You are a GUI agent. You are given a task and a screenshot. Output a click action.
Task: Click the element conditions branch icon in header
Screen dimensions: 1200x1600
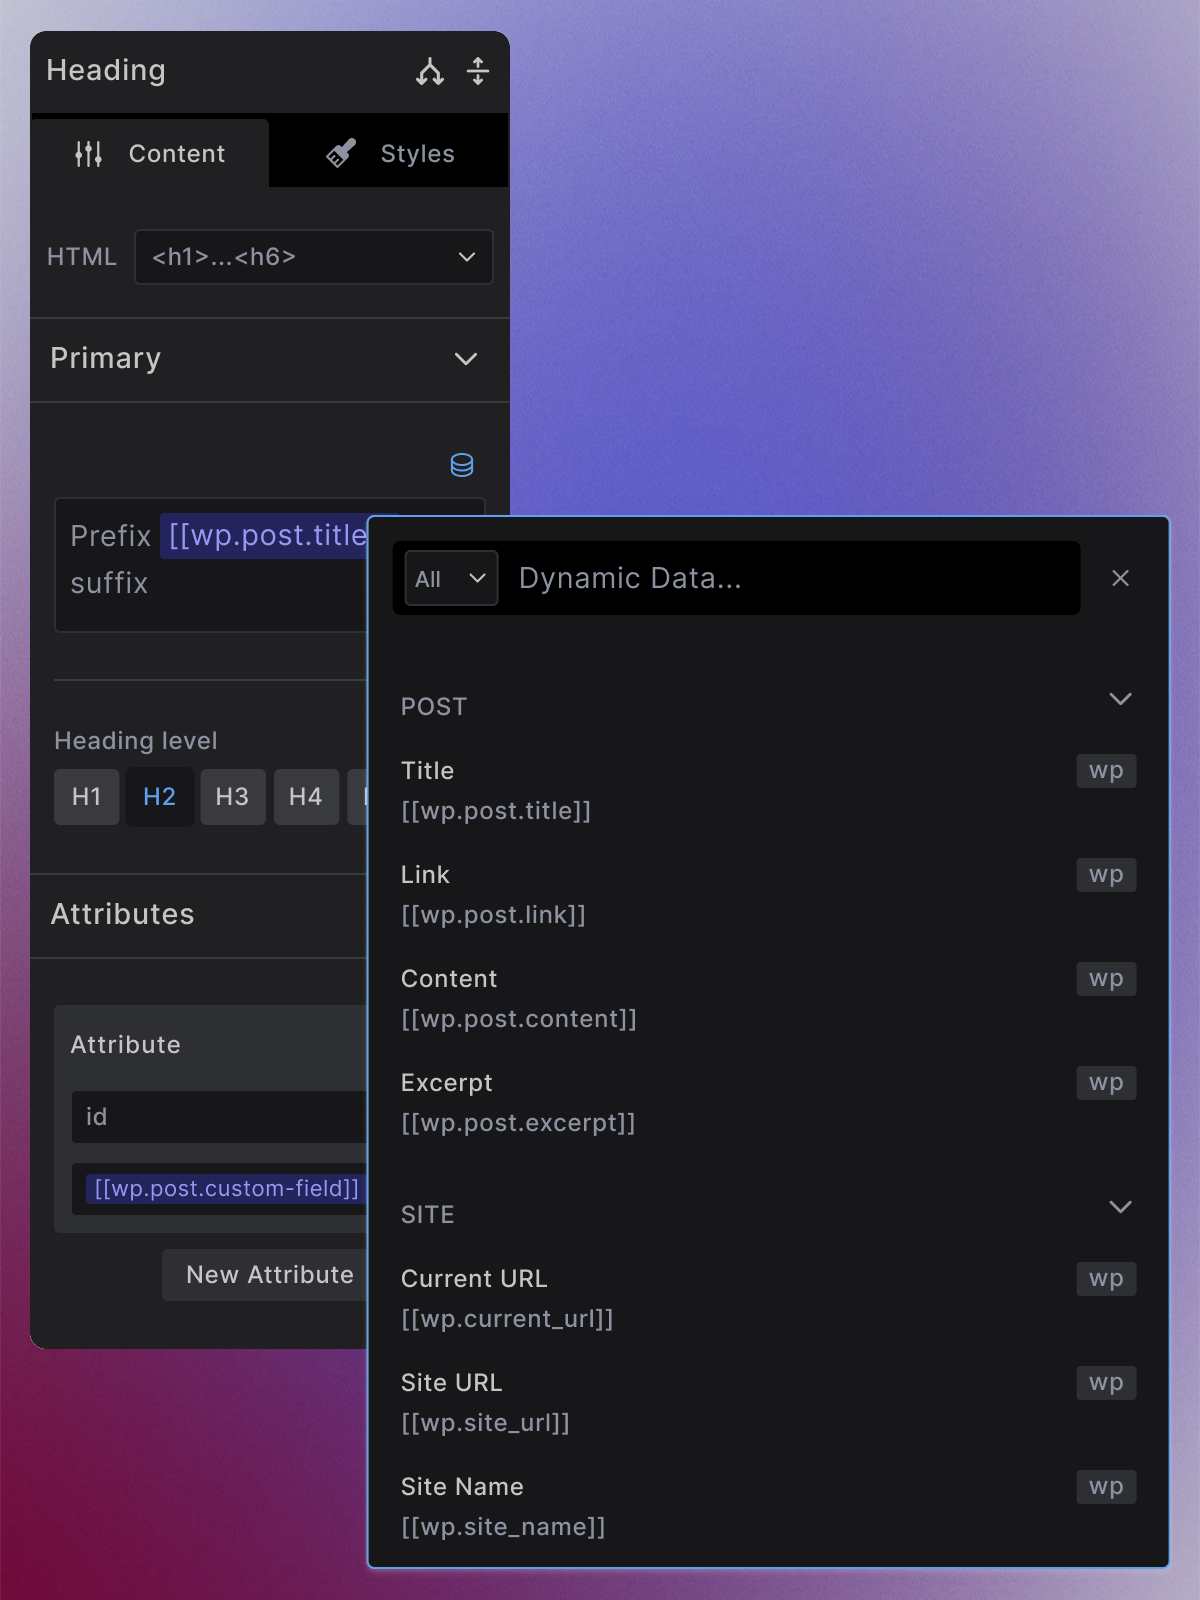[x=429, y=70]
